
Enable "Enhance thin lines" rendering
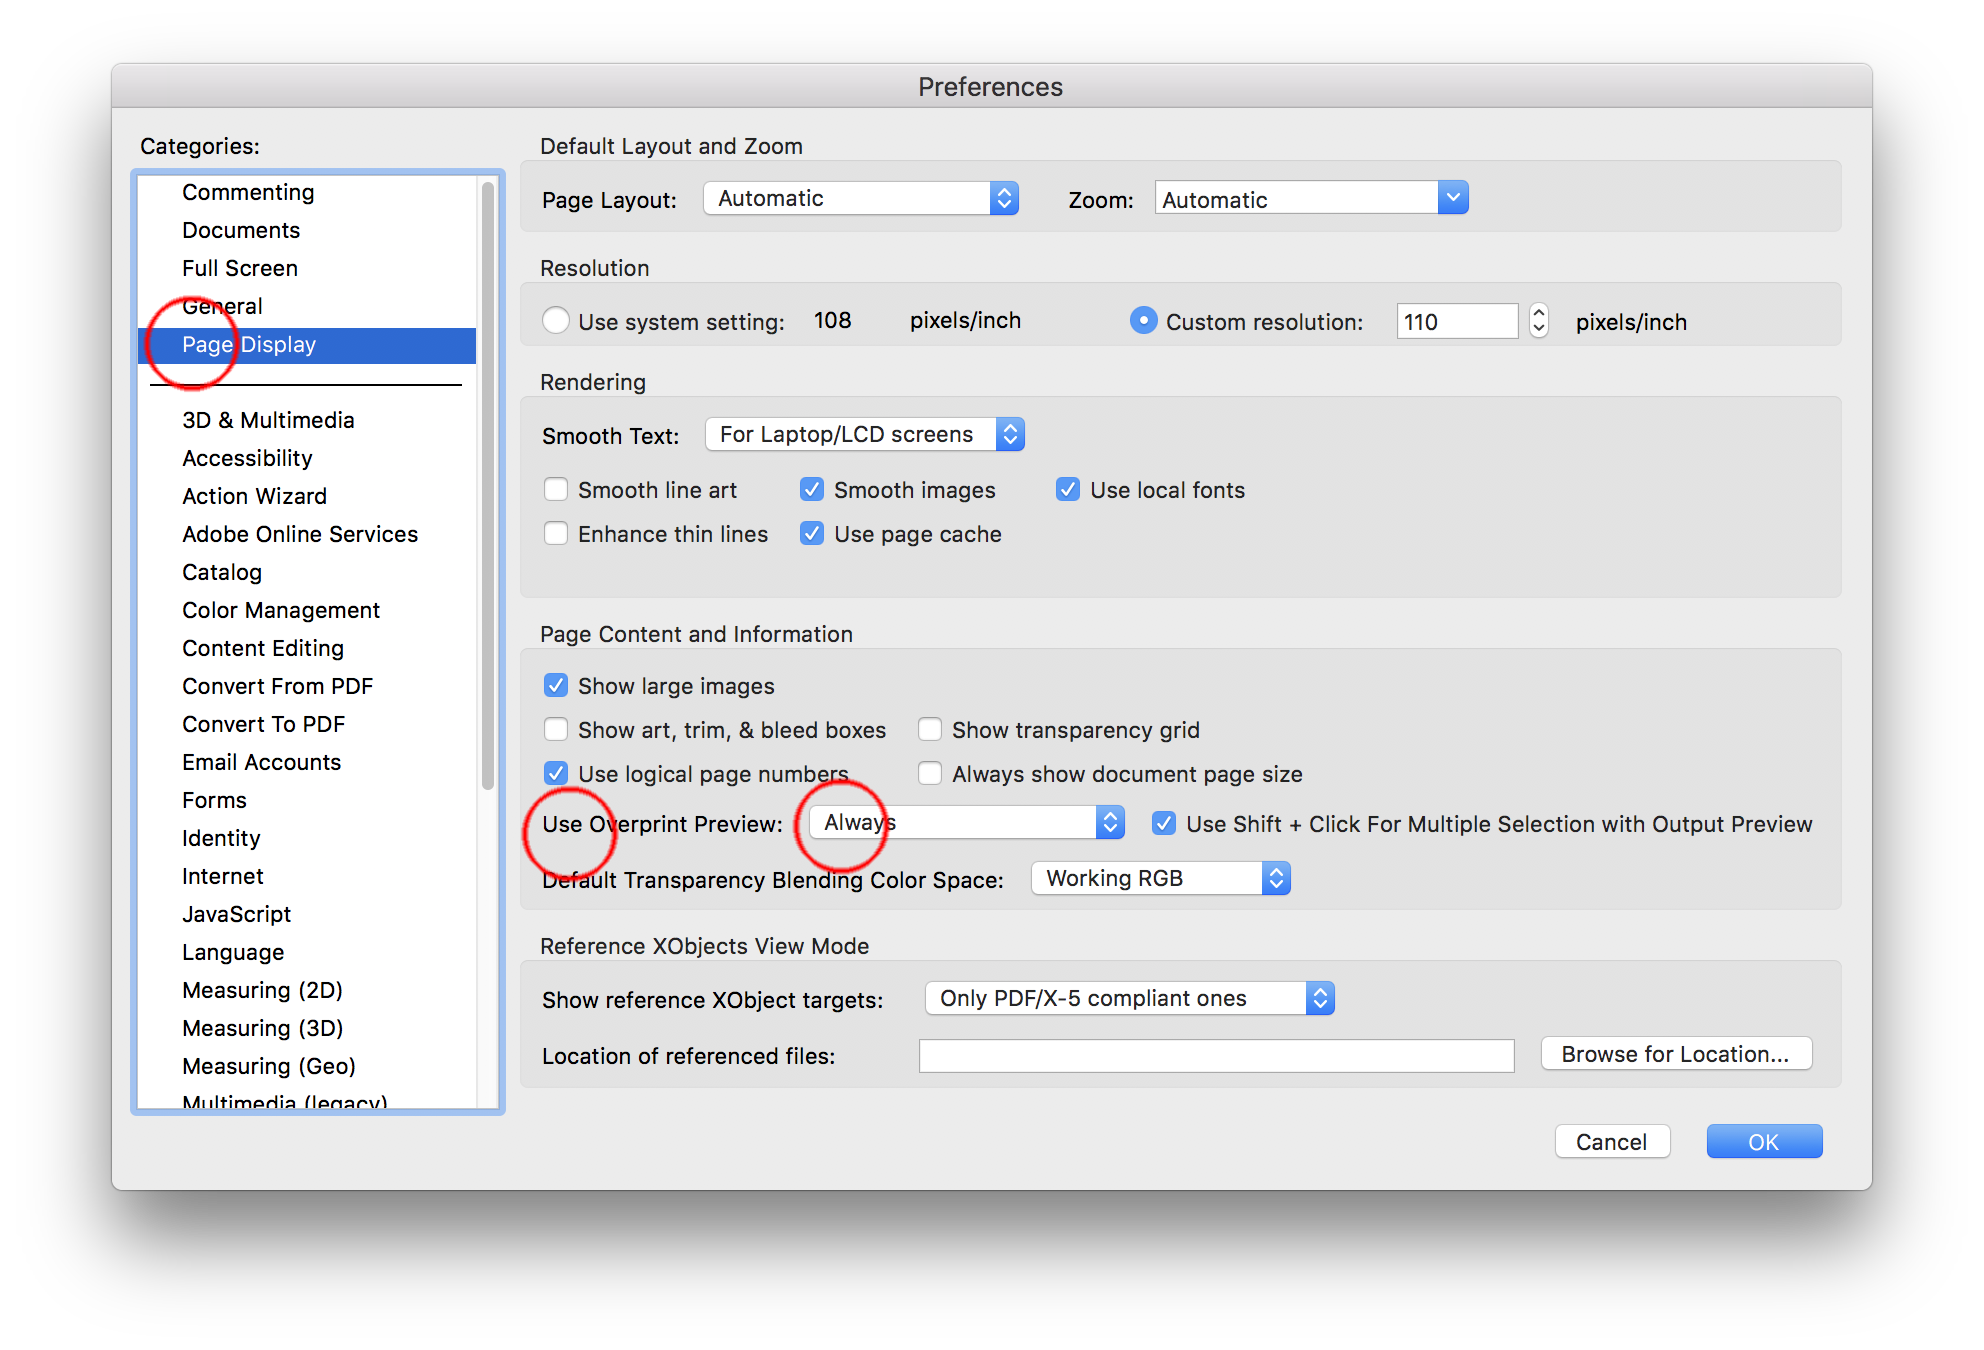pyautogui.click(x=557, y=533)
